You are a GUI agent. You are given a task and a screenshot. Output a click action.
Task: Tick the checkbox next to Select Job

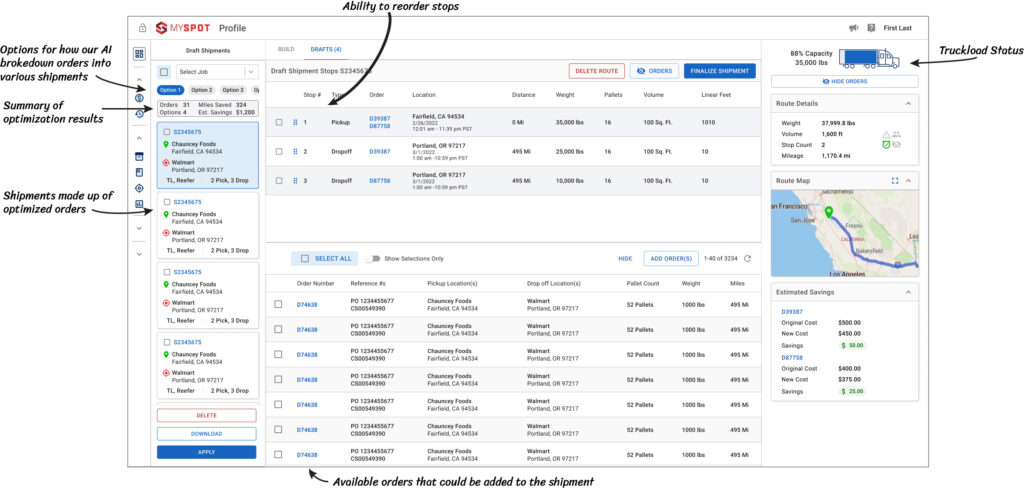point(165,72)
